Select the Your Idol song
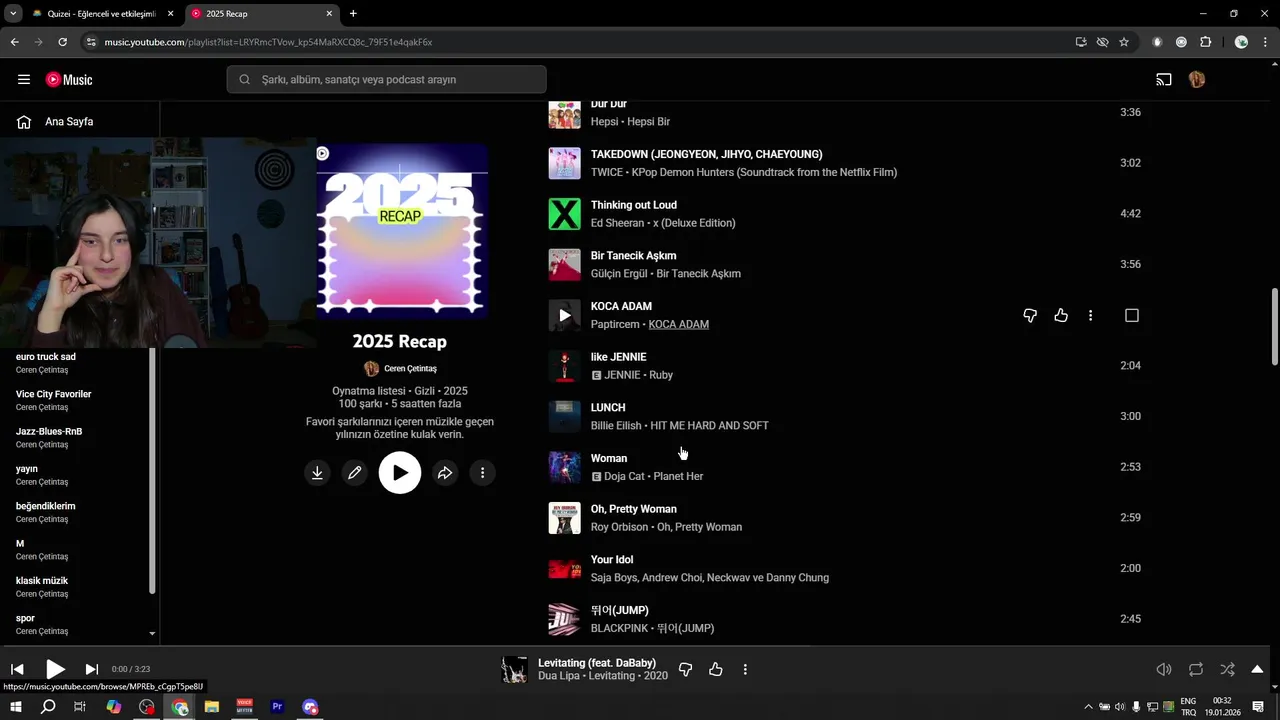Viewport: 1280px width, 720px height. coord(611,560)
